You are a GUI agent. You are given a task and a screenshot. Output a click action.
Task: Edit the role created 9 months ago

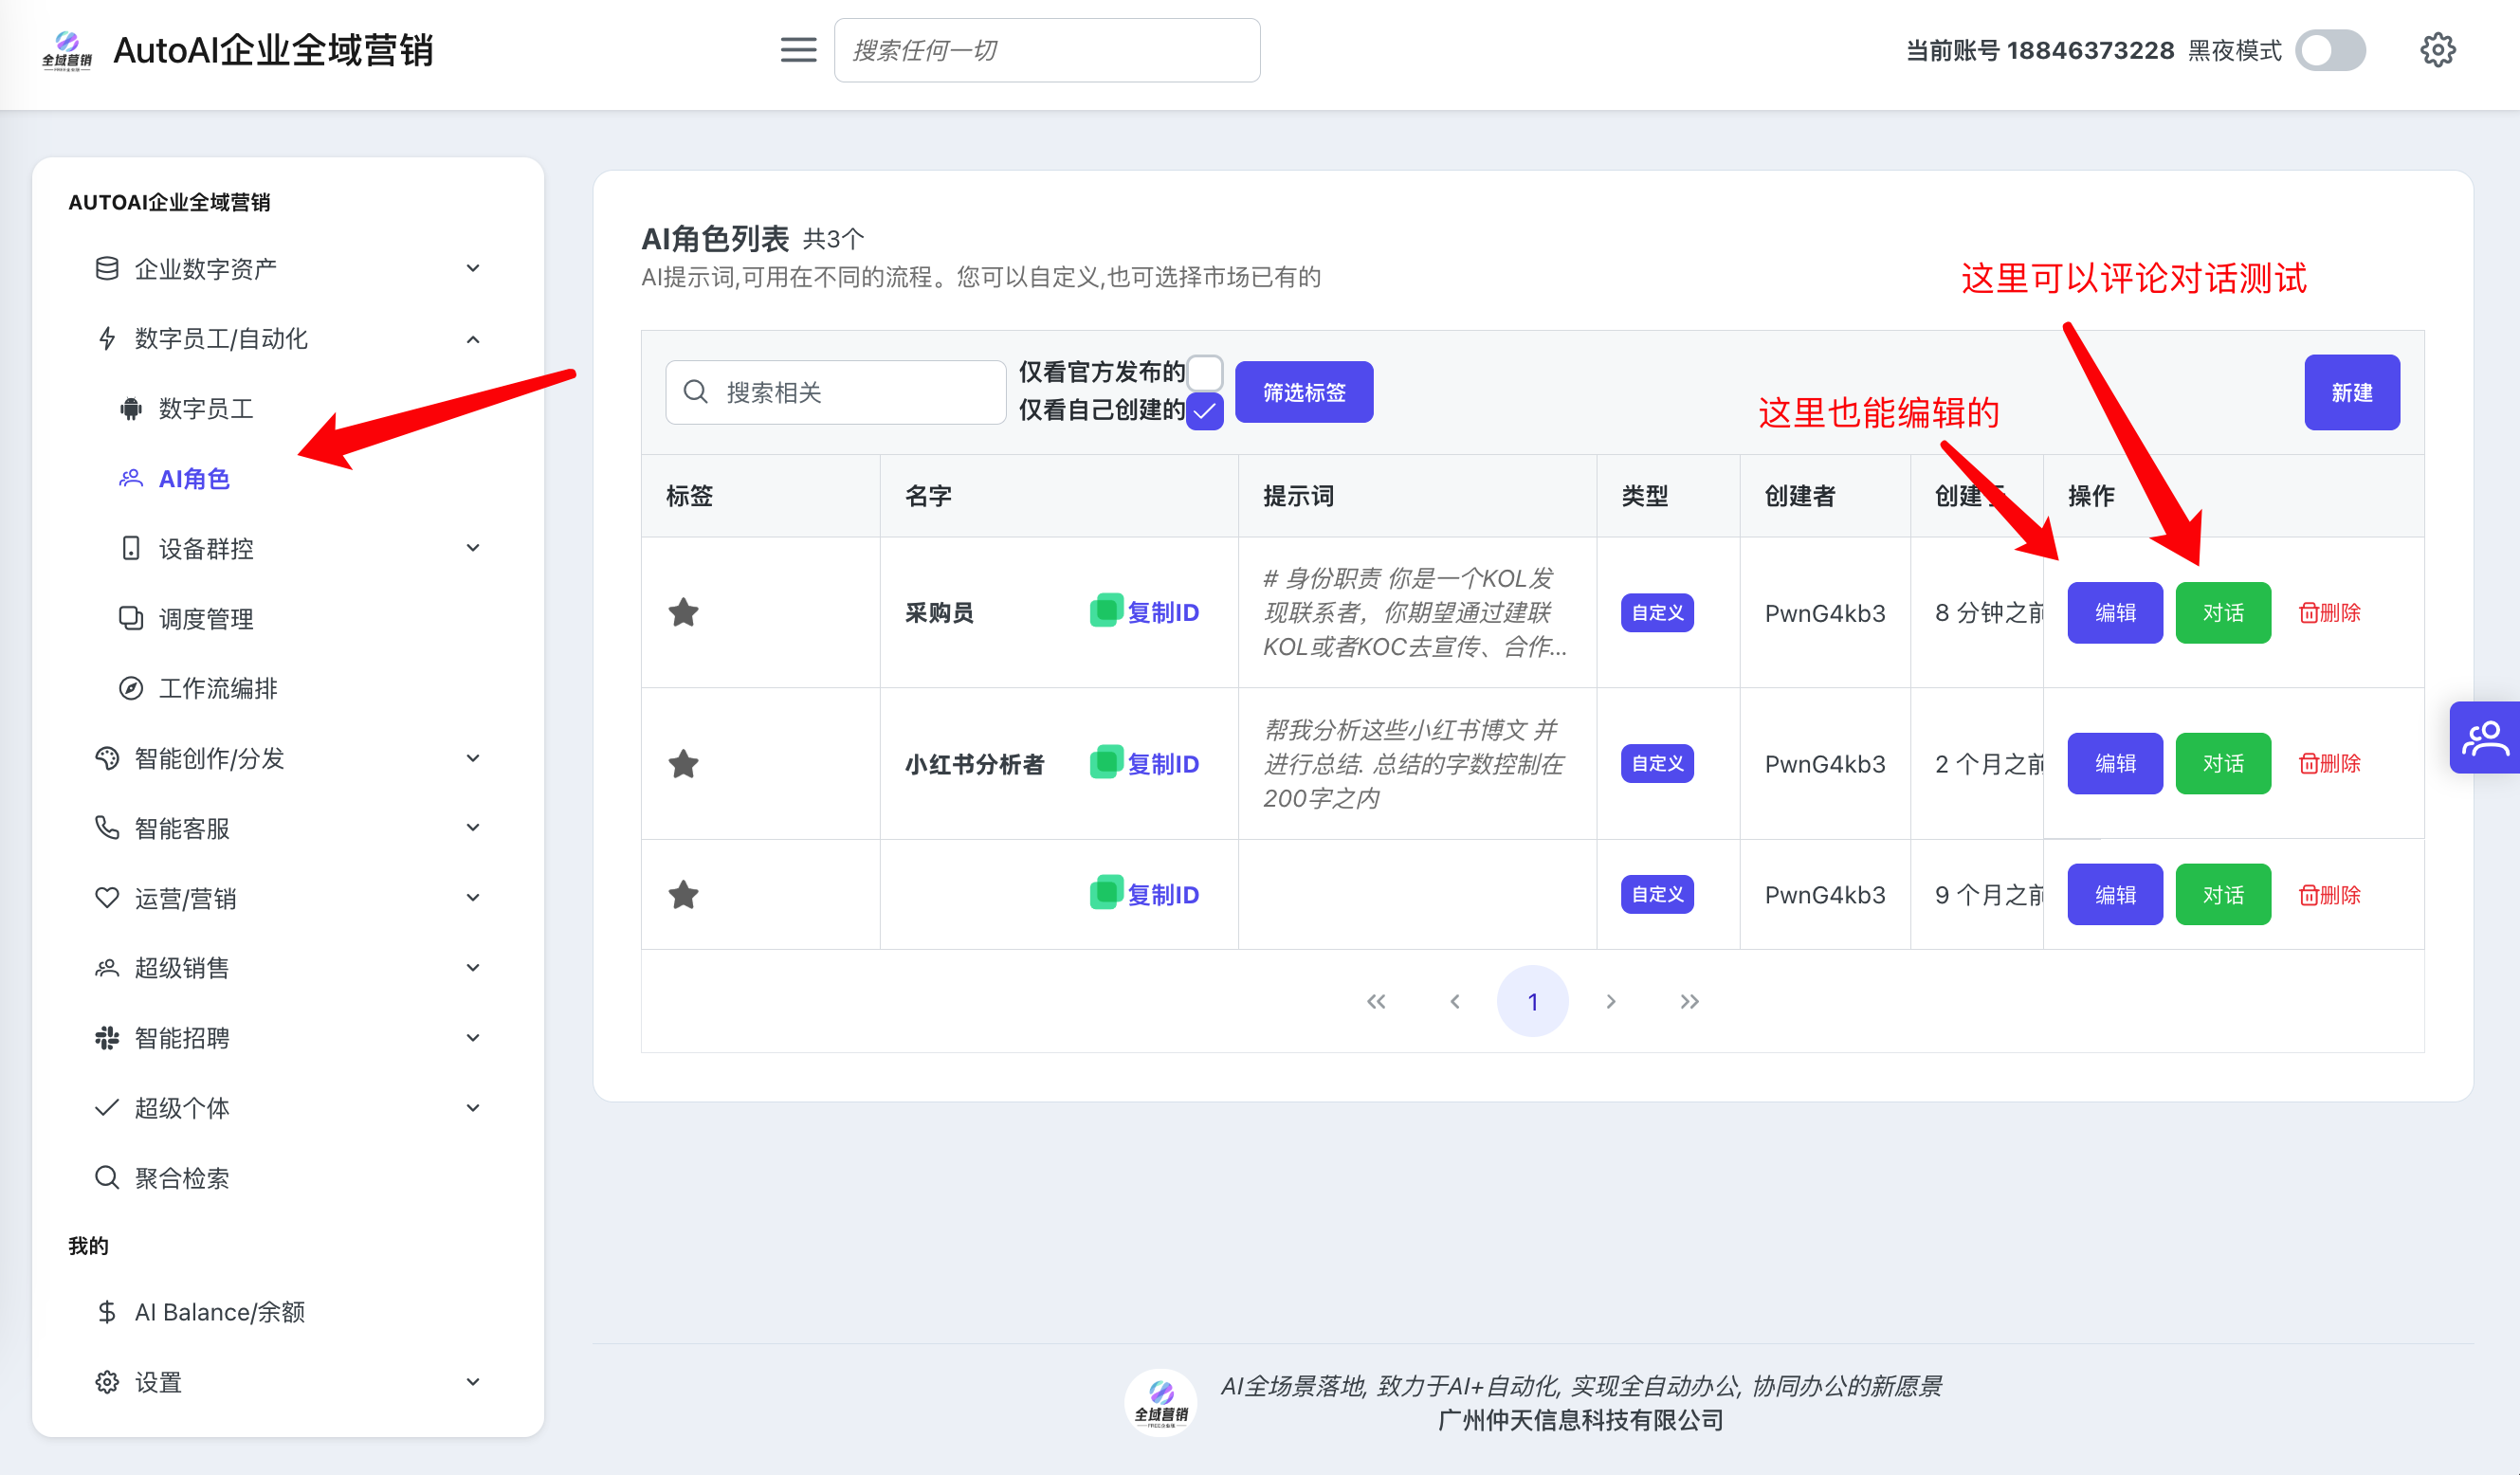coord(2115,894)
